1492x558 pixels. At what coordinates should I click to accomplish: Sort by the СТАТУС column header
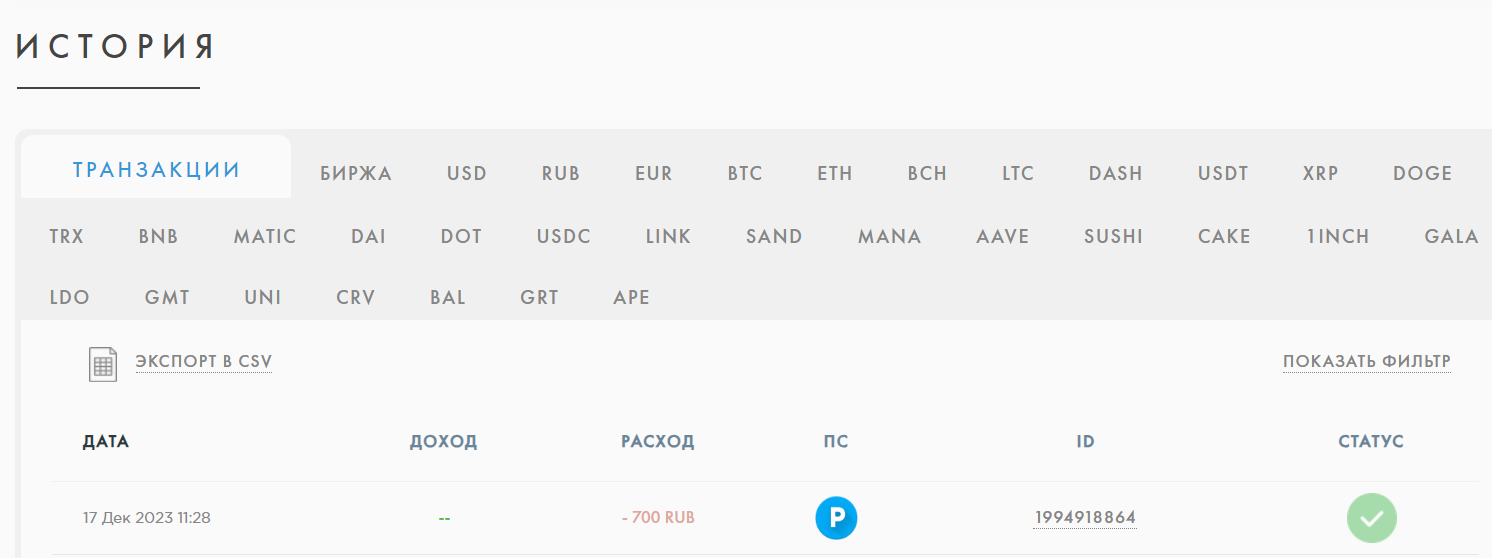1371,441
